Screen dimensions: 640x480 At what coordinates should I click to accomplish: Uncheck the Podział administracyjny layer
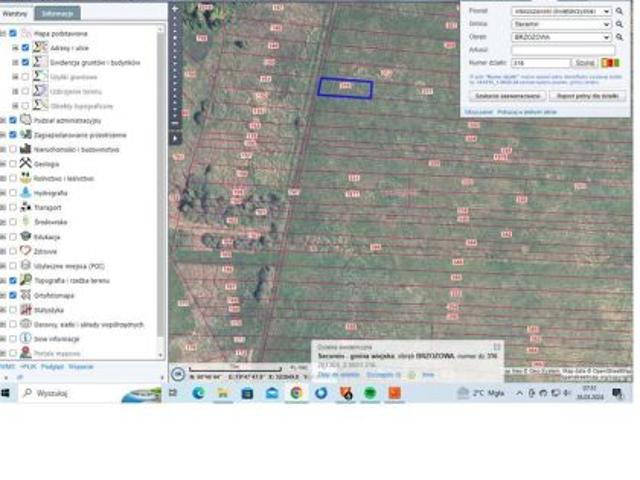point(13,120)
